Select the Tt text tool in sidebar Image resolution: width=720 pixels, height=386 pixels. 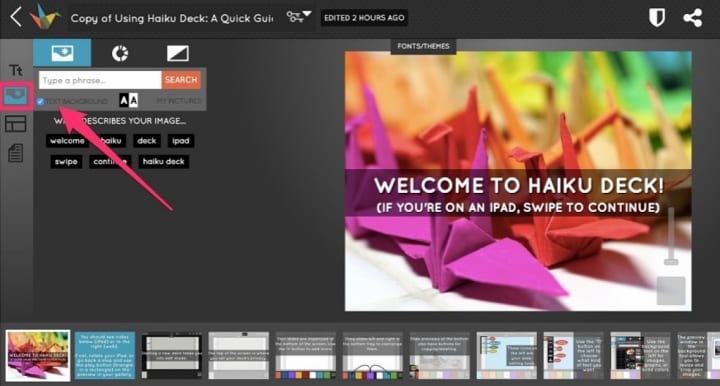[x=16, y=70]
